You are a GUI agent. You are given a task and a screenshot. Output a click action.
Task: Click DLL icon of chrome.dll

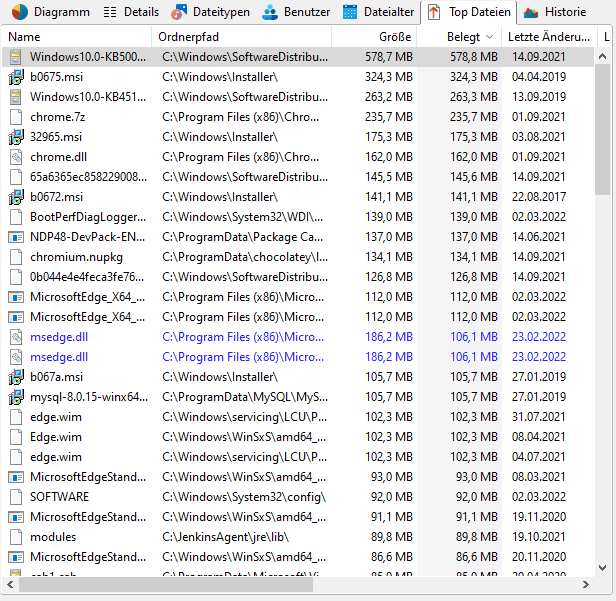click(16, 157)
